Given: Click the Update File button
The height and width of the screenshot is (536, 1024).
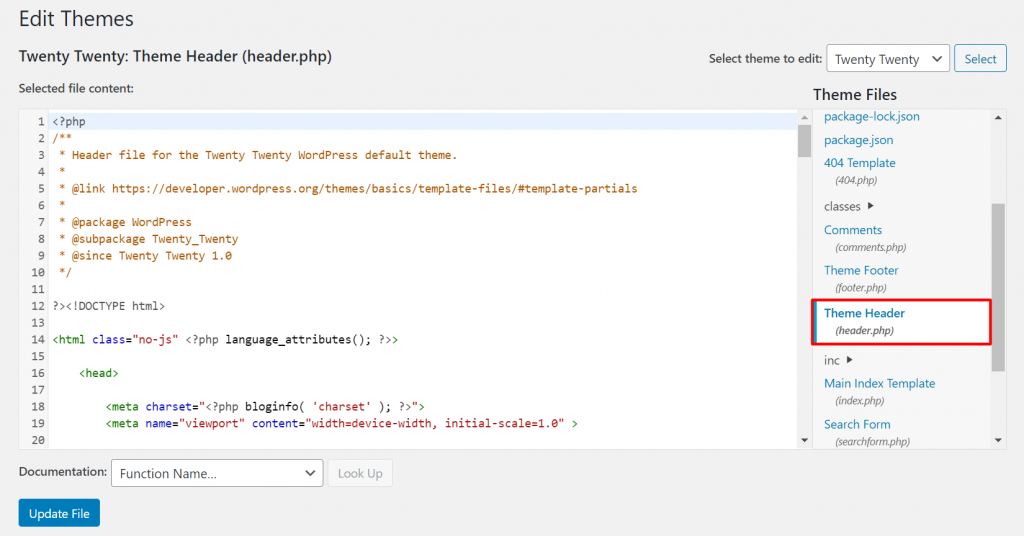Looking at the screenshot, I should coord(59,513).
